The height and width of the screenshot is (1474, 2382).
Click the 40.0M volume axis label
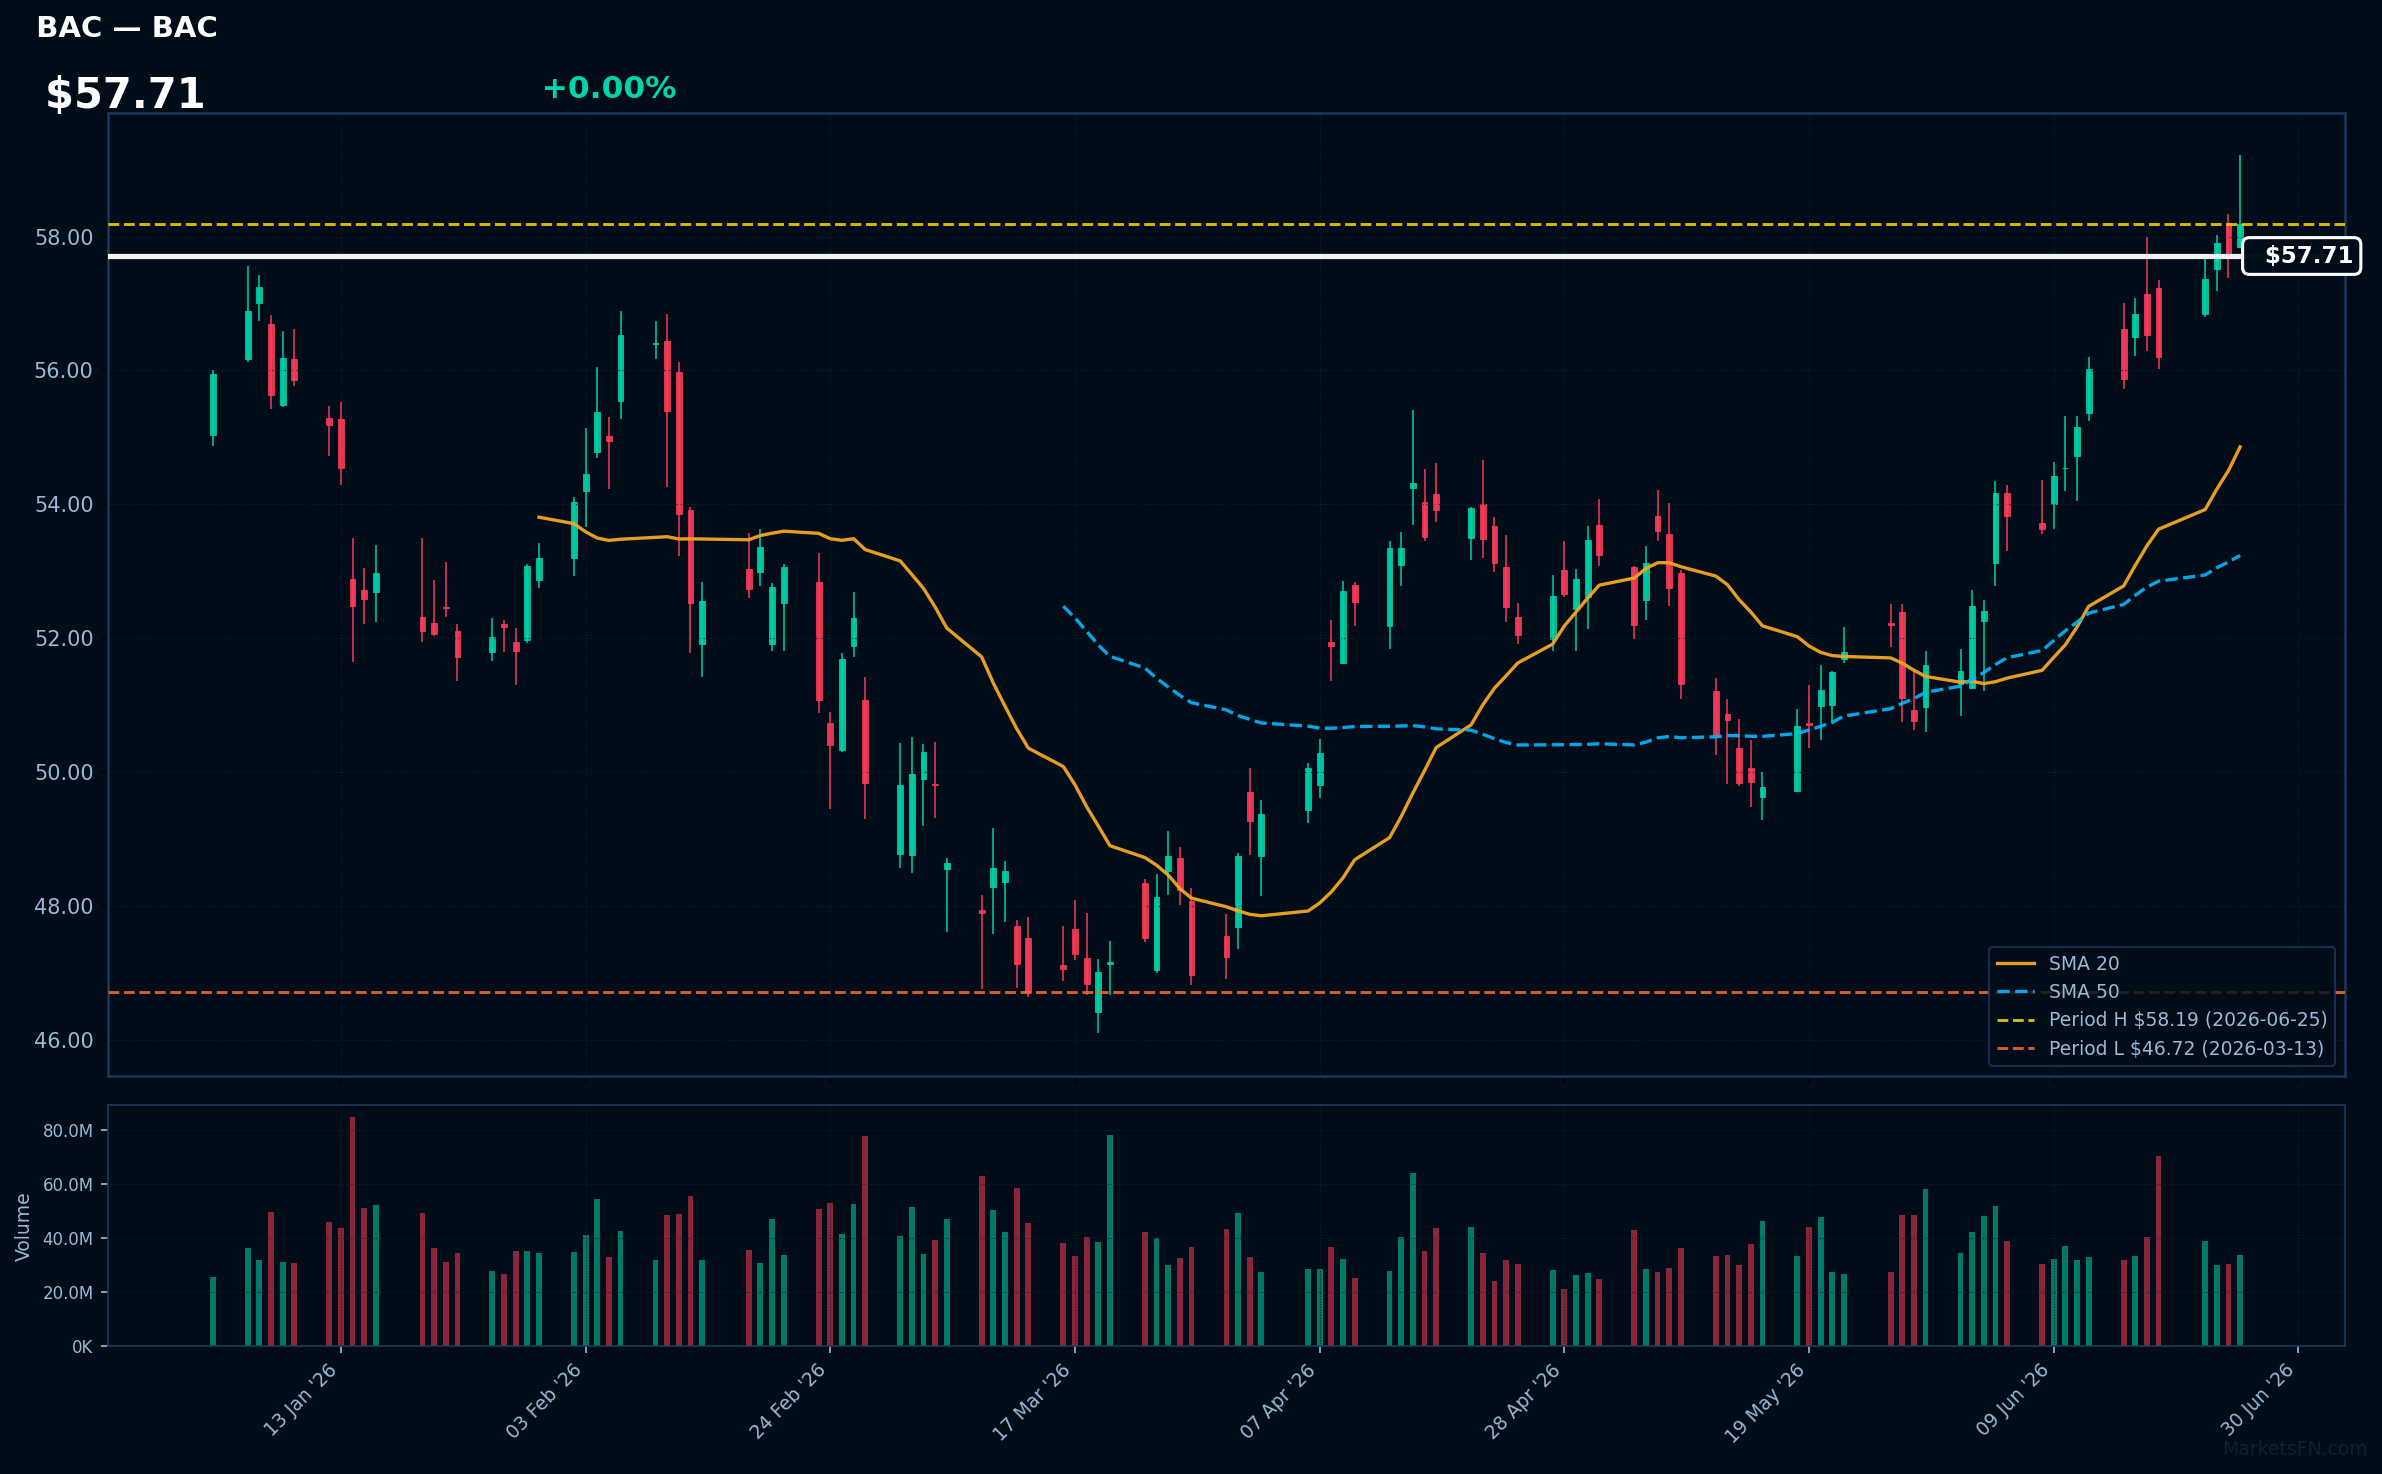point(68,1239)
